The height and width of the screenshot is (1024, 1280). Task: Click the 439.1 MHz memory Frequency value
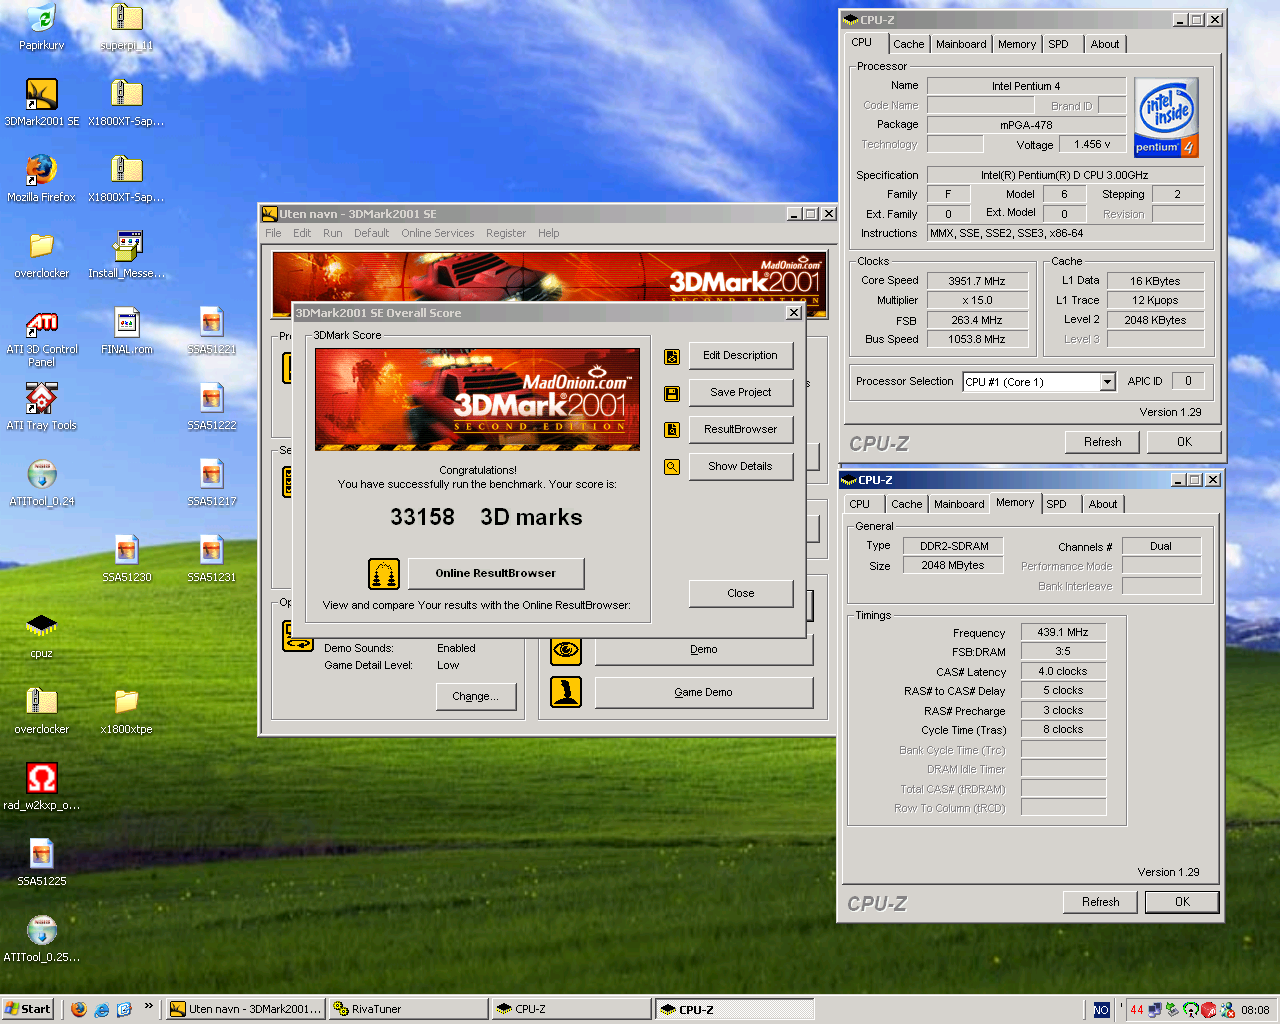click(x=1063, y=633)
